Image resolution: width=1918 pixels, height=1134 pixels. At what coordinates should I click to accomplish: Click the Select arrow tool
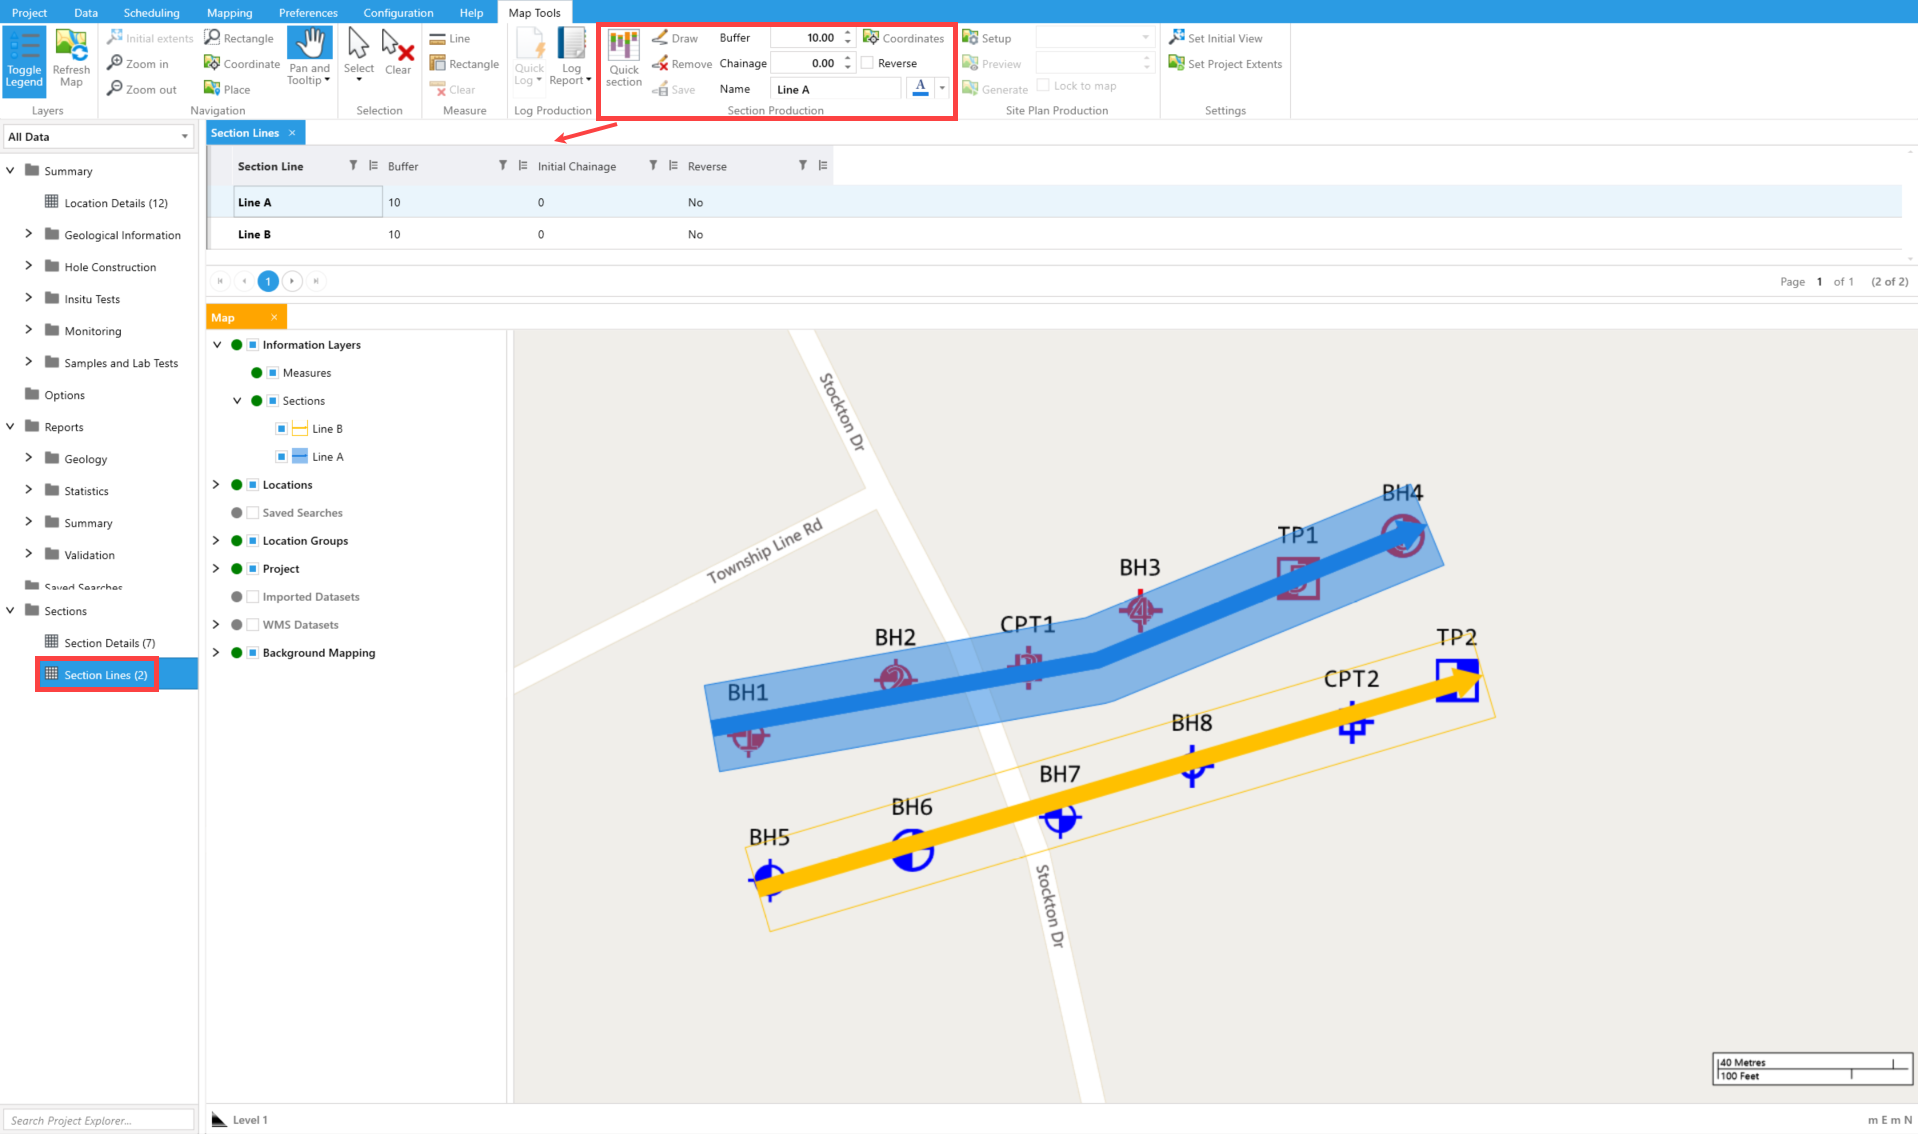[359, 55]
